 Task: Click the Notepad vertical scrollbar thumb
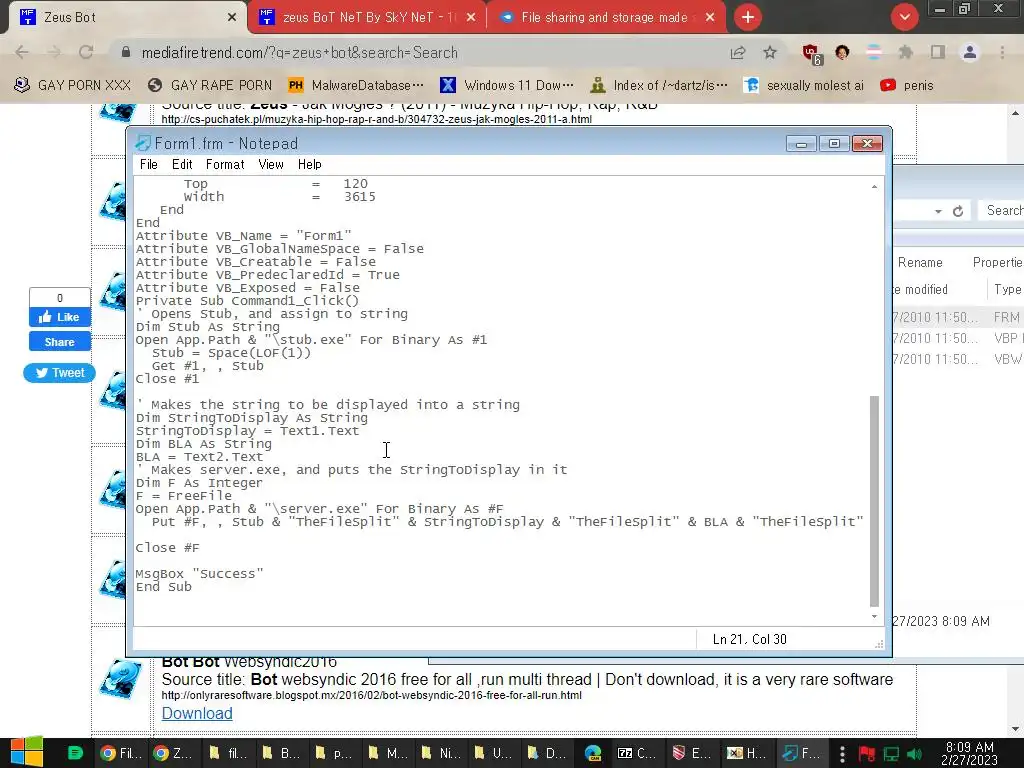pos(874,501)
